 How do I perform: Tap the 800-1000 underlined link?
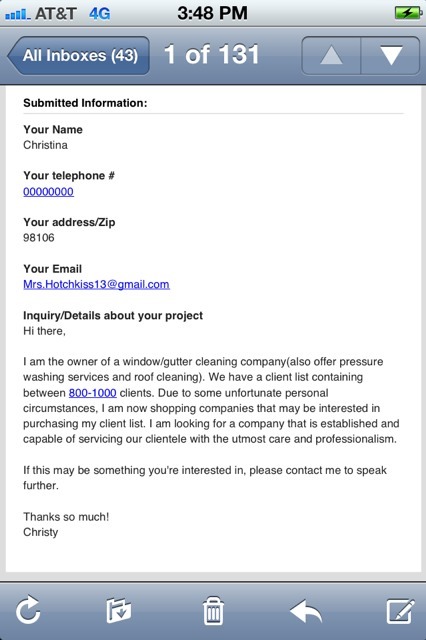pyautogui.click(x=93, y=393)
